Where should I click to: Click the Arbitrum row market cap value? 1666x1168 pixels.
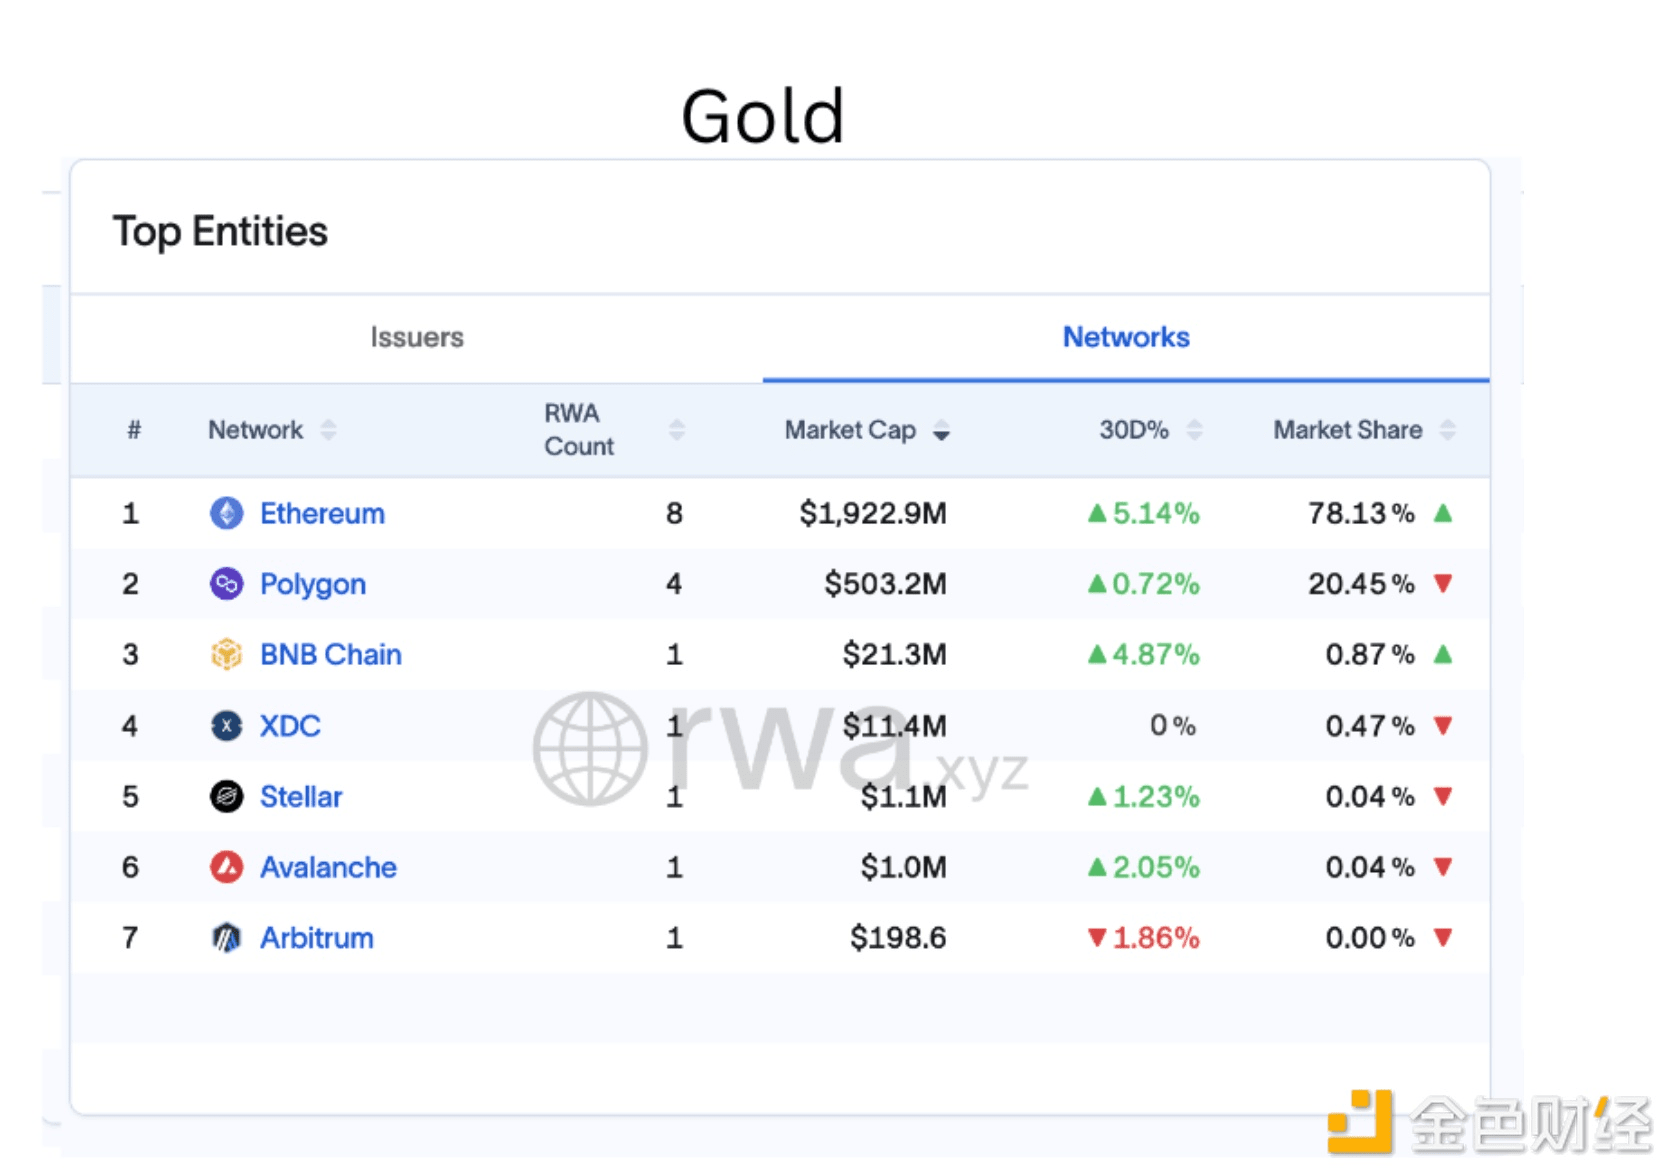897,938
